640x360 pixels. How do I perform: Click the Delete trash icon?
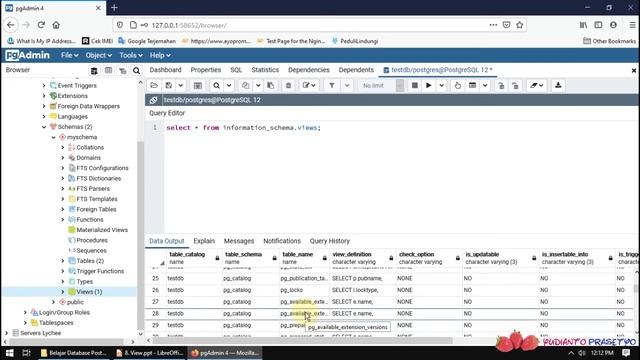(x=288, y=85)
